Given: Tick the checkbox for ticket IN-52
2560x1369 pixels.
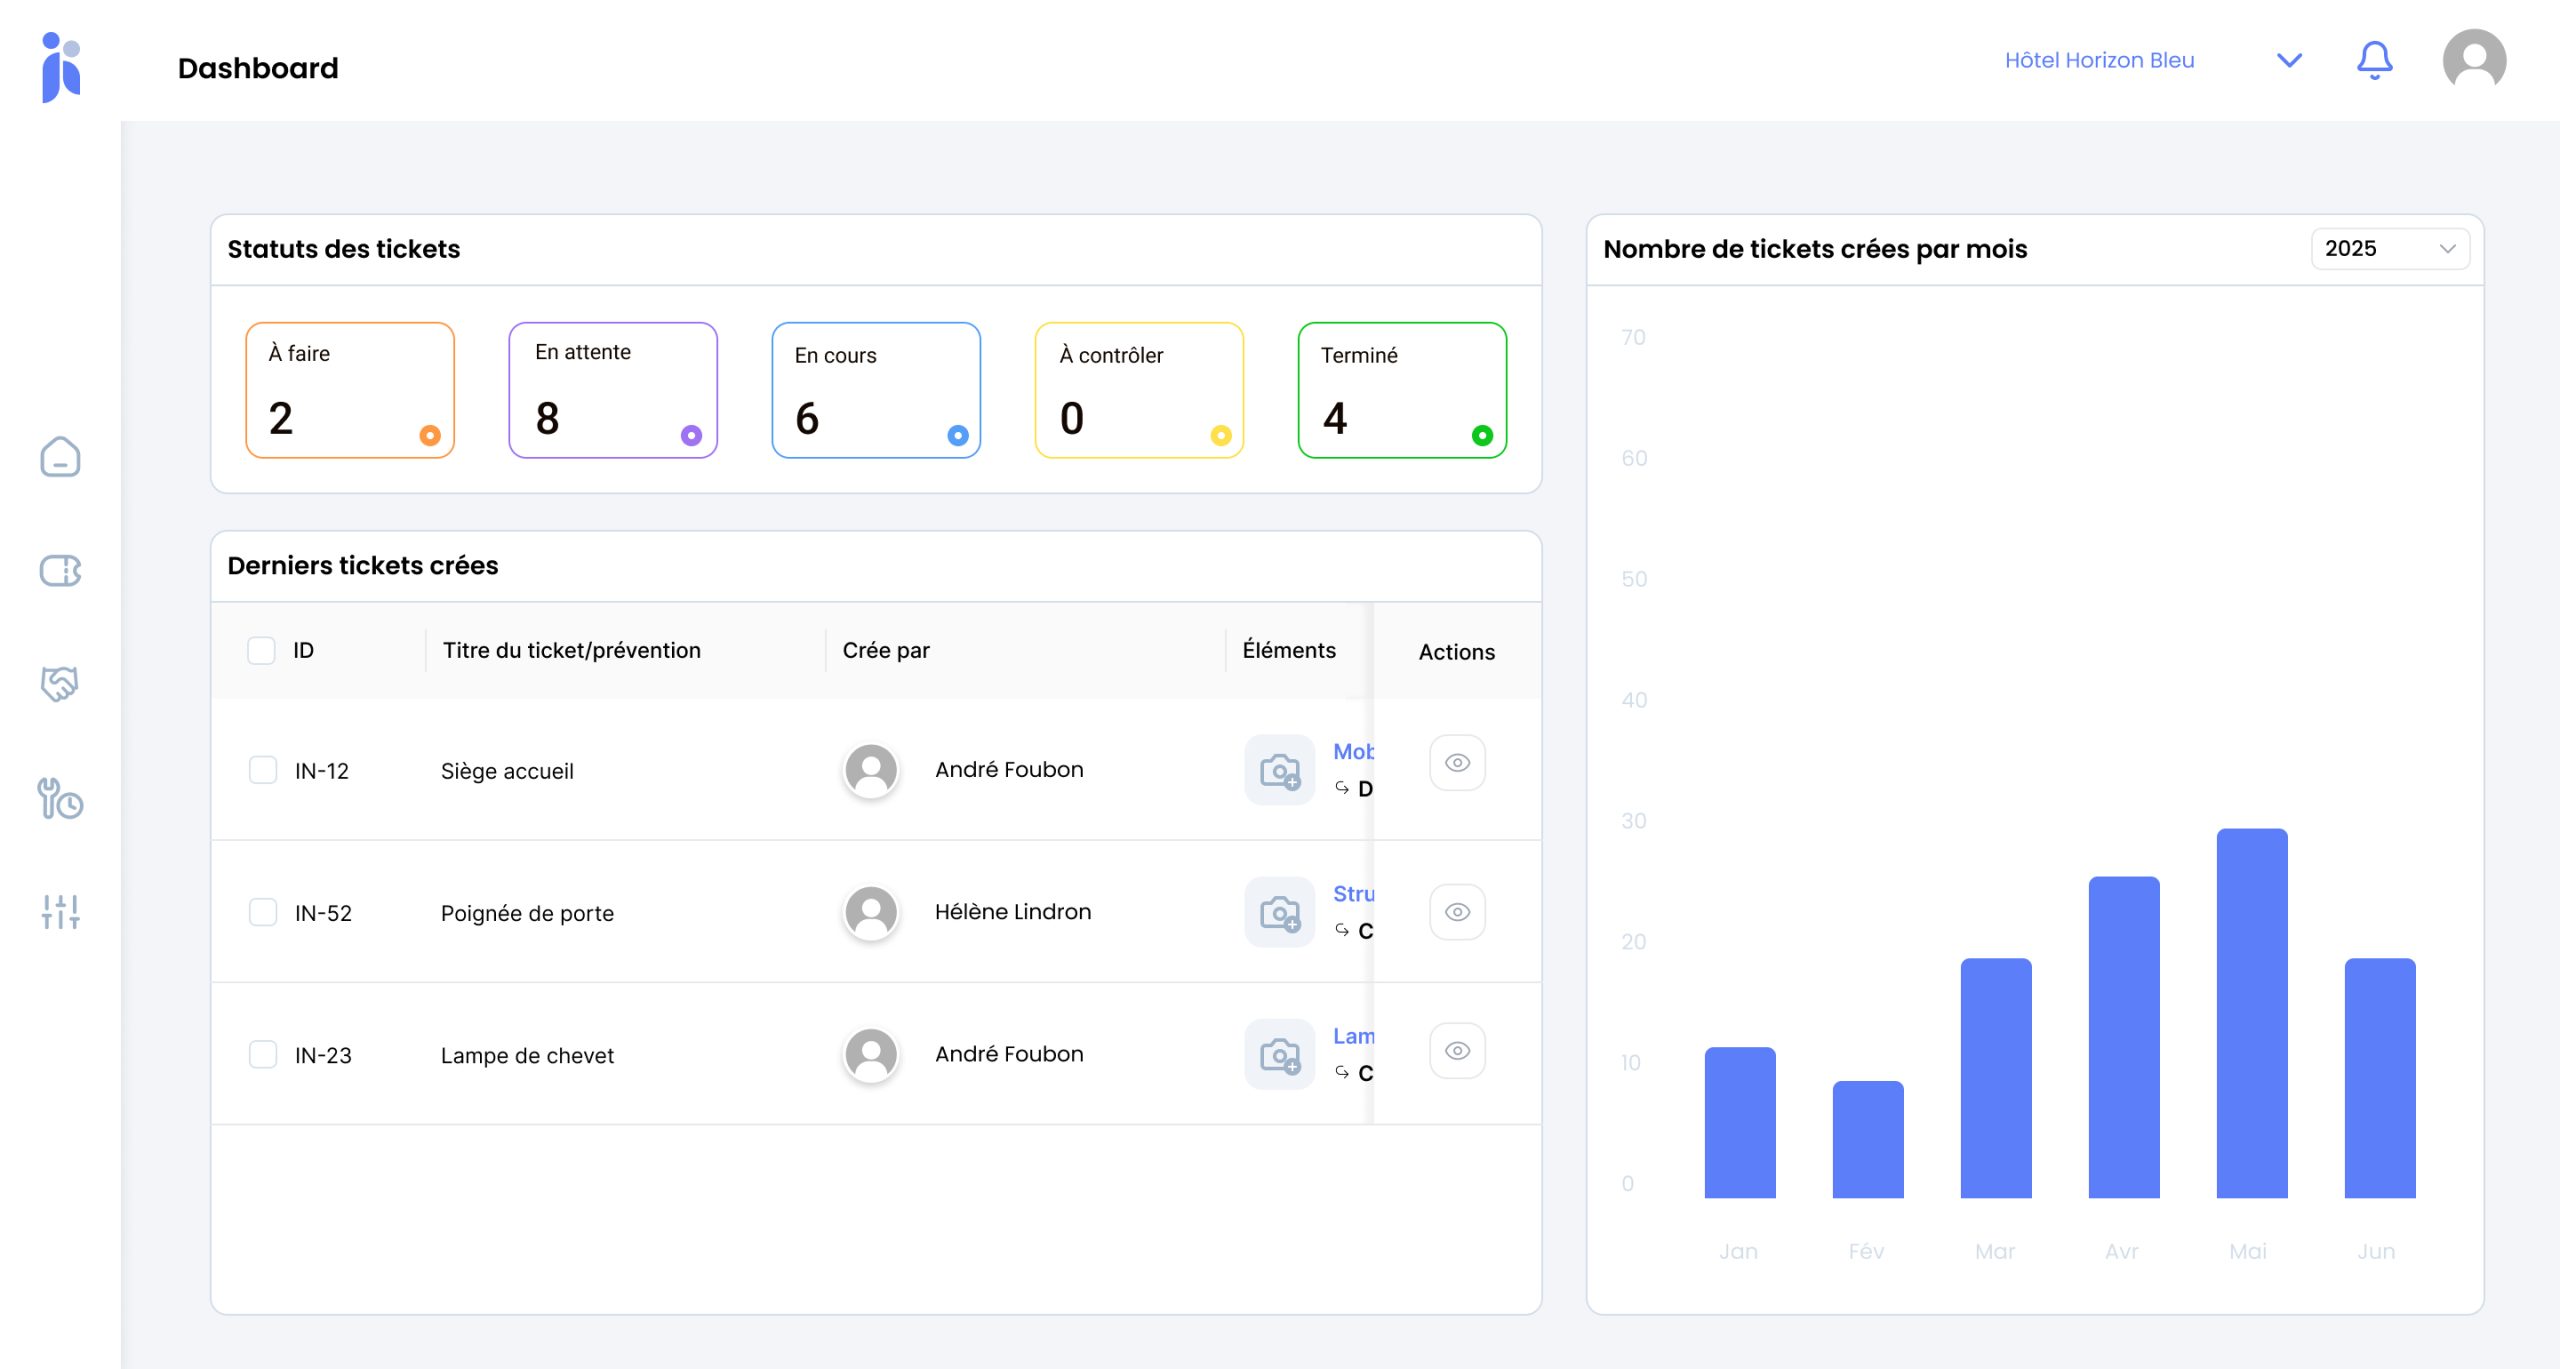Looking at the screenshot, I should [263, 912].
